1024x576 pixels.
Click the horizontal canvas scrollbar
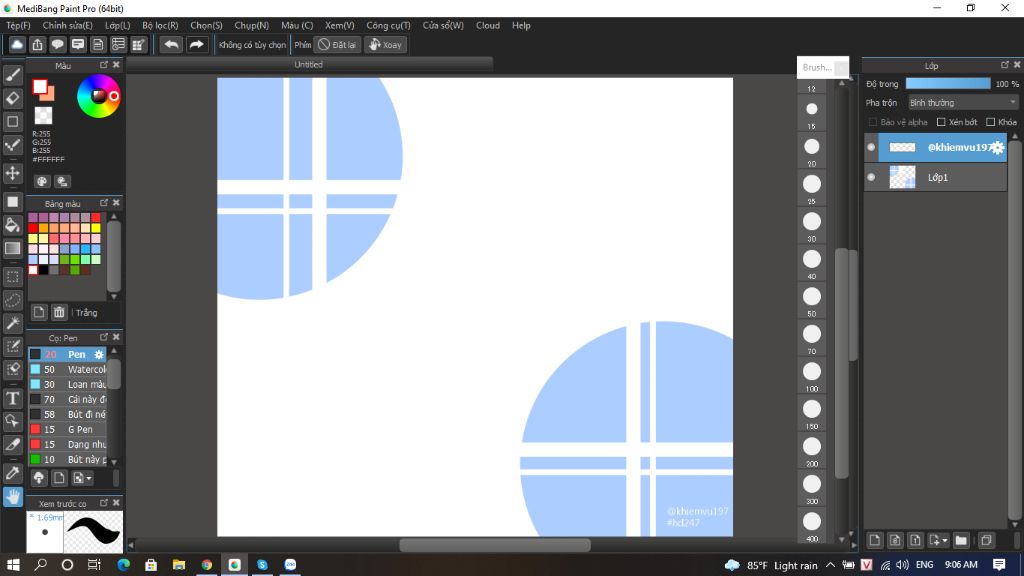click(494, 545)
